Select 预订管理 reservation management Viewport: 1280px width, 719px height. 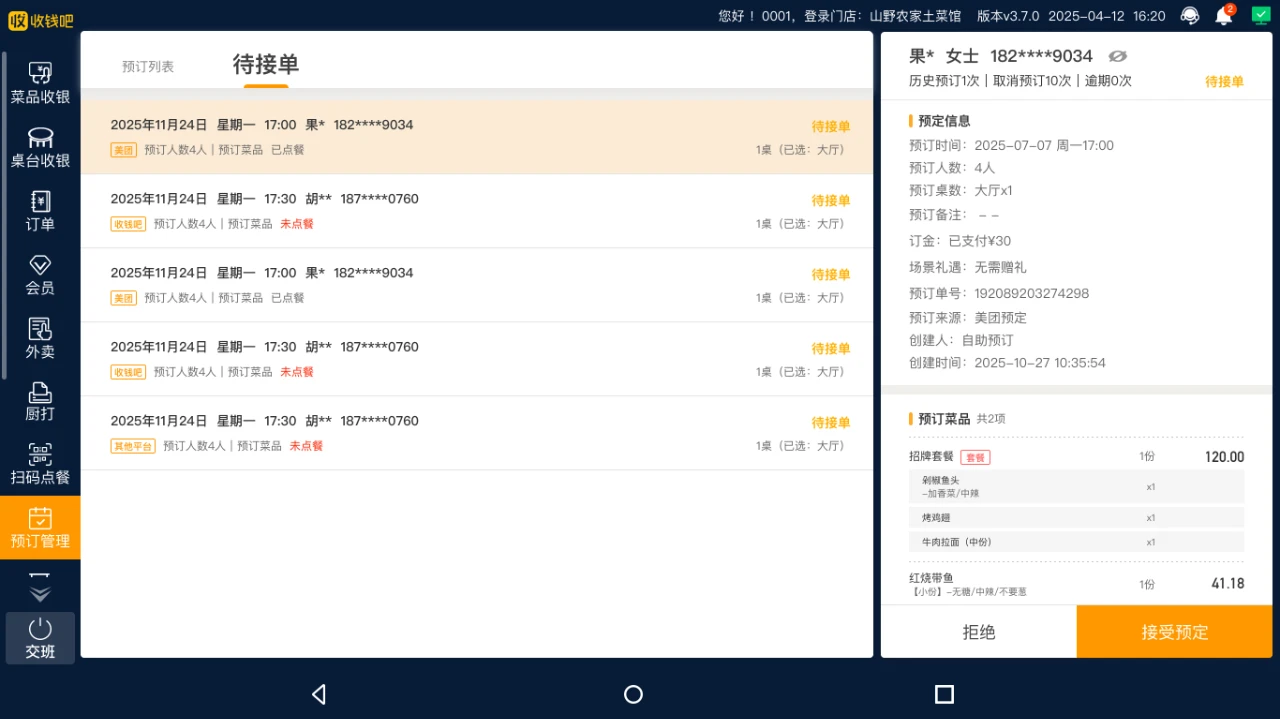click(x=40, y=528)
